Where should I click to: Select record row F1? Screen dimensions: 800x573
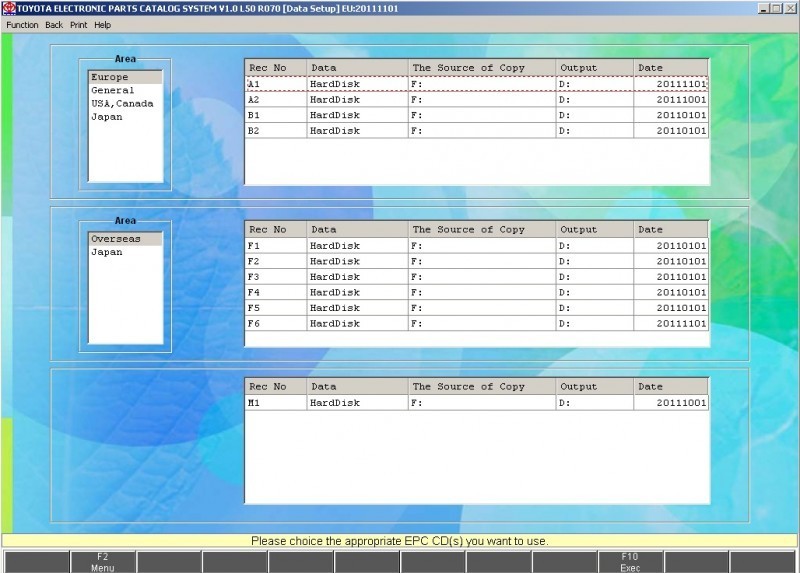[477, 245]
